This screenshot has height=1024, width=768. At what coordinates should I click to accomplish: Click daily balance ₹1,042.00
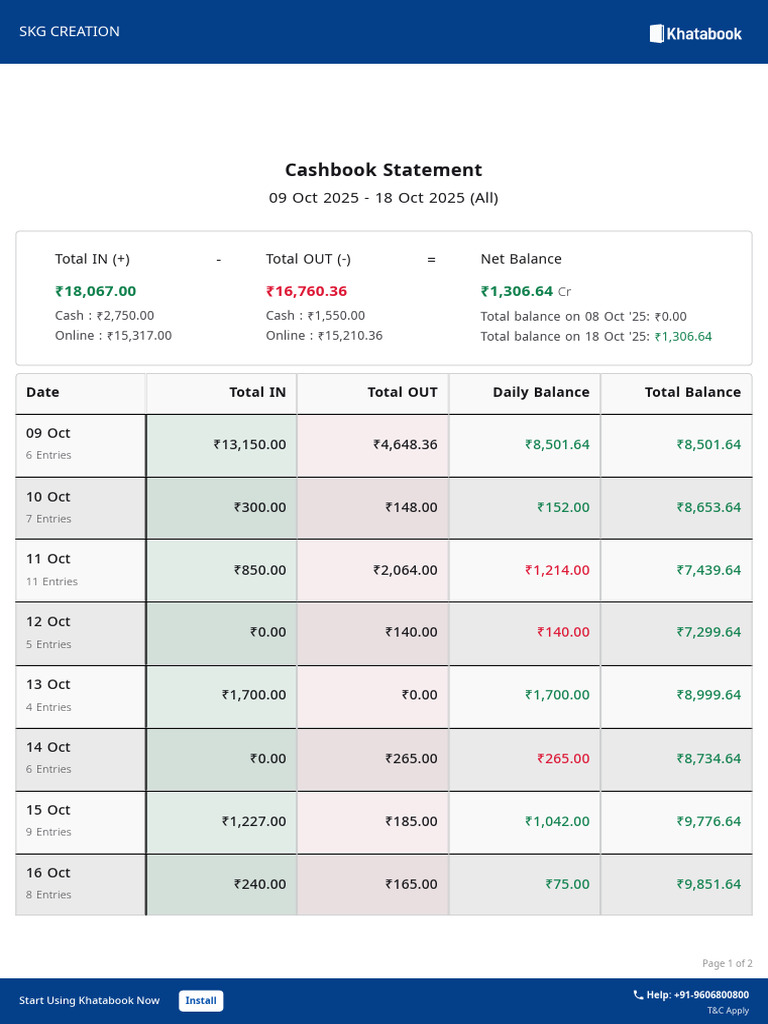[557, 822]
